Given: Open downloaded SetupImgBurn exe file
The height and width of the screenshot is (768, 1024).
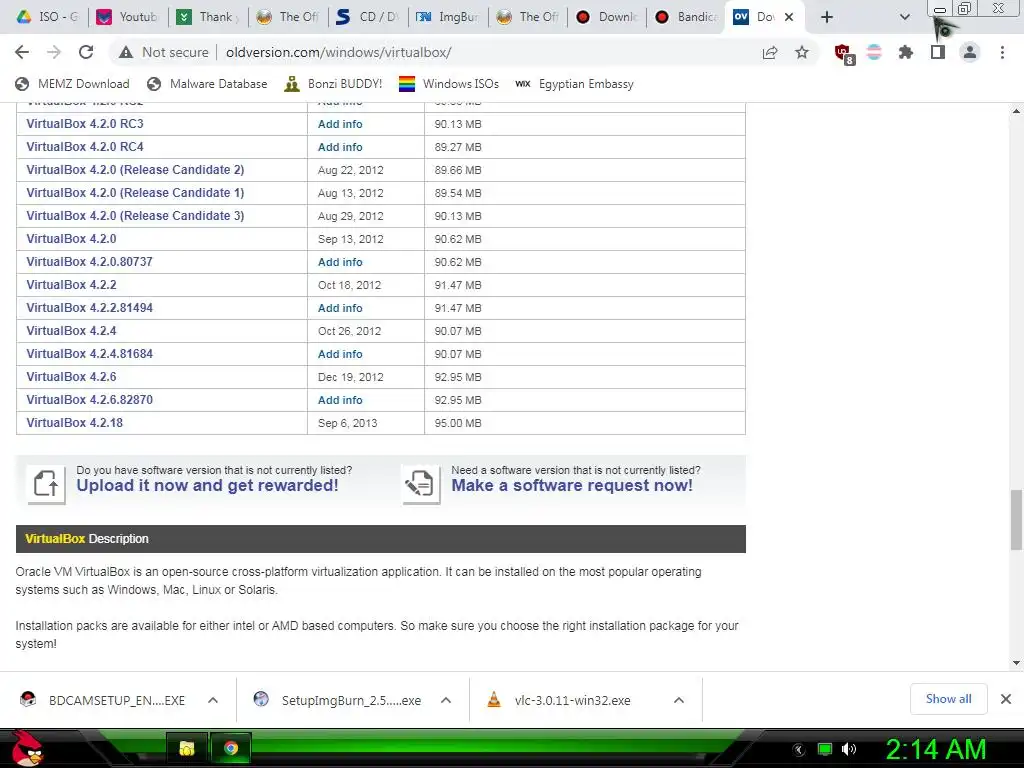Looking at the screenshot, I should [338, 700].
